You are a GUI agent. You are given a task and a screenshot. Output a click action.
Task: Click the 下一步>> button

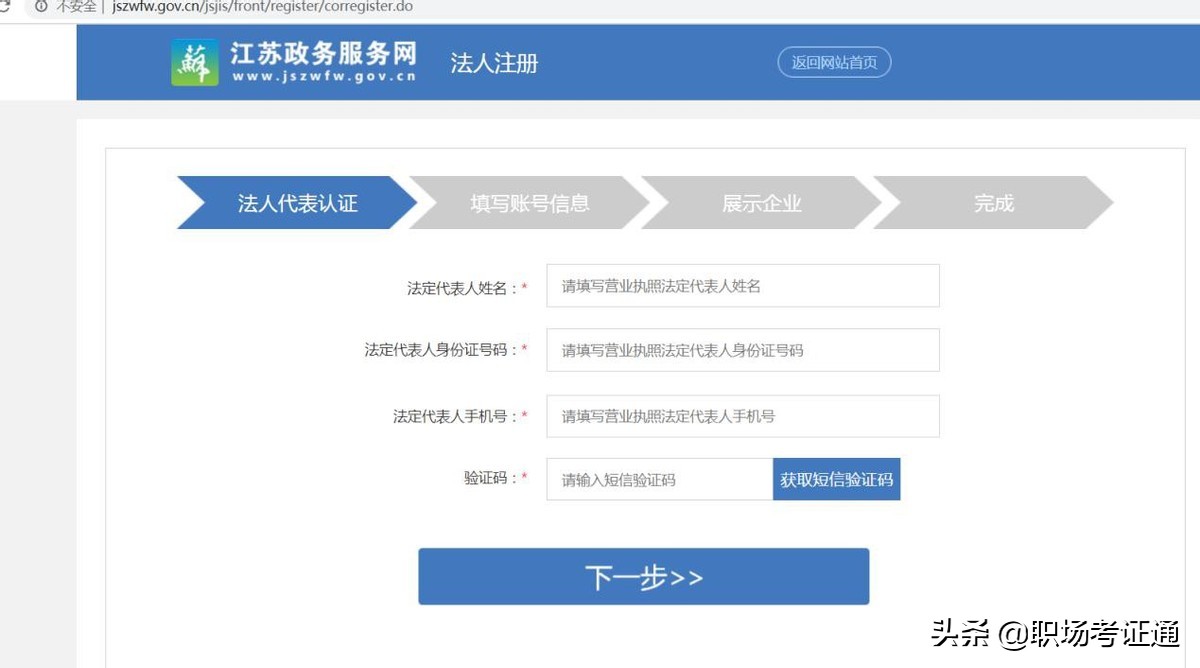tap(643, 577)
